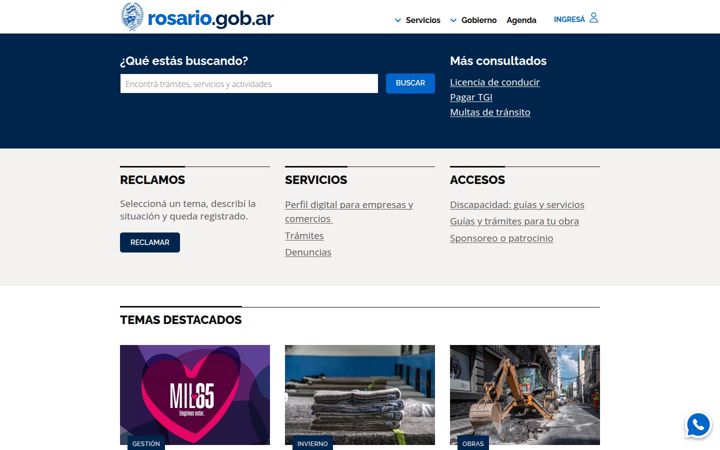Click the GESTIÓN category tag

[146, 443]
